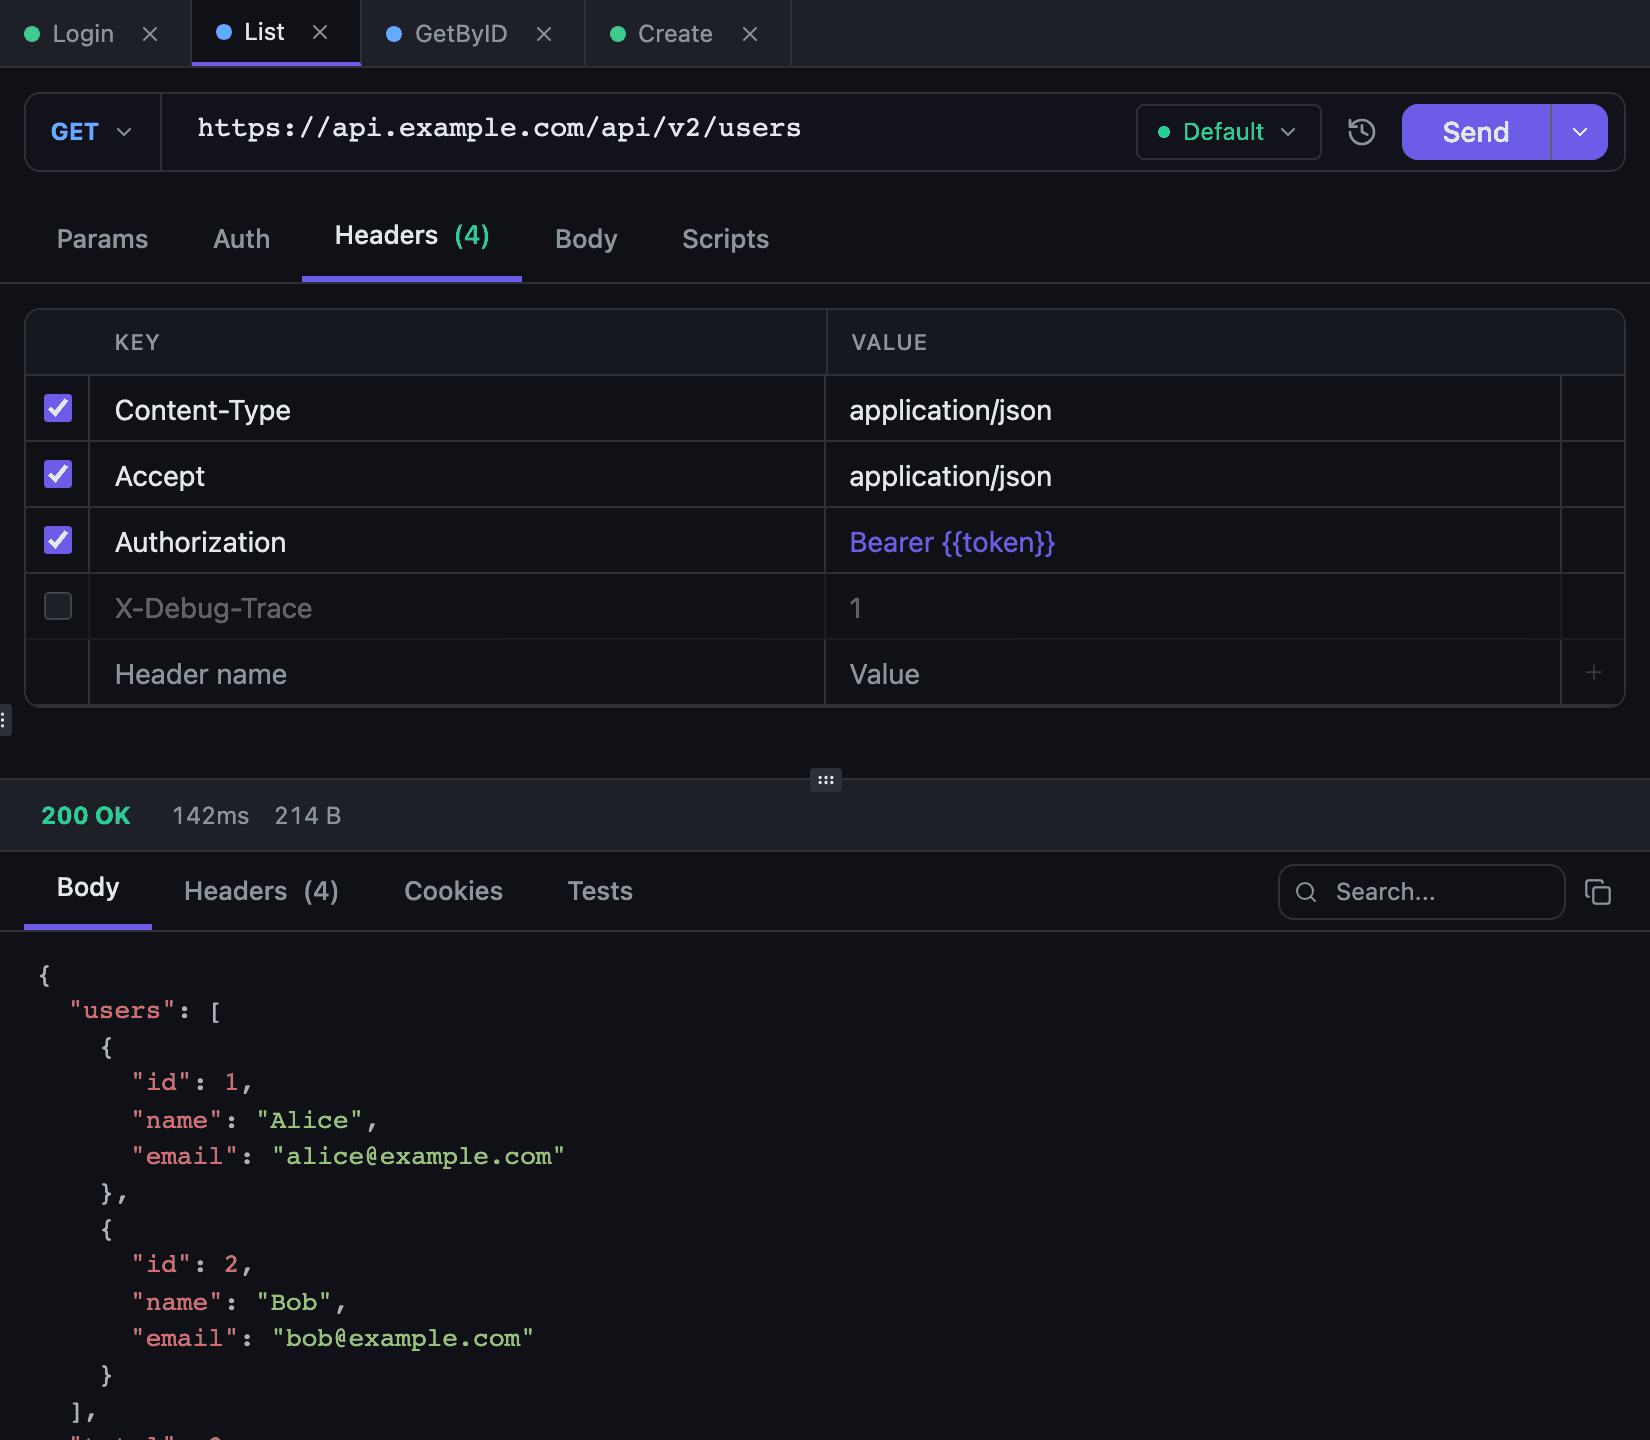Close the Login tab
The image size is (1650, 1440).
click(x=150, y=34)
